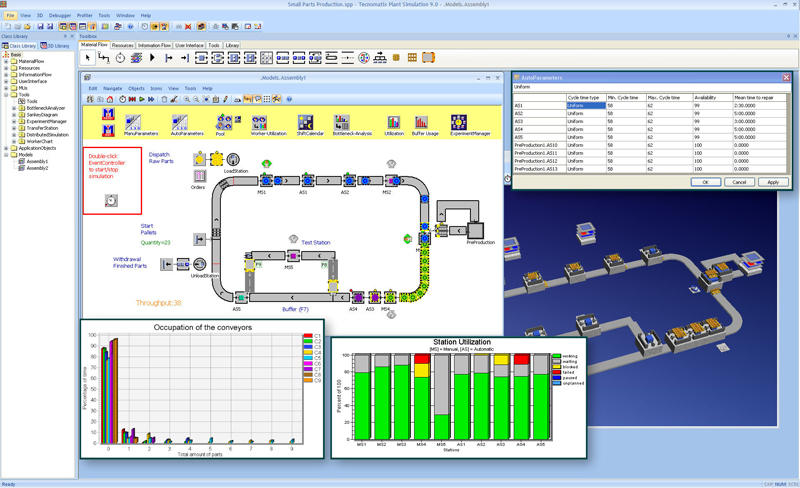Click the Save icon in main toolbar
800x488 pixels.
(x=40, y=26)
